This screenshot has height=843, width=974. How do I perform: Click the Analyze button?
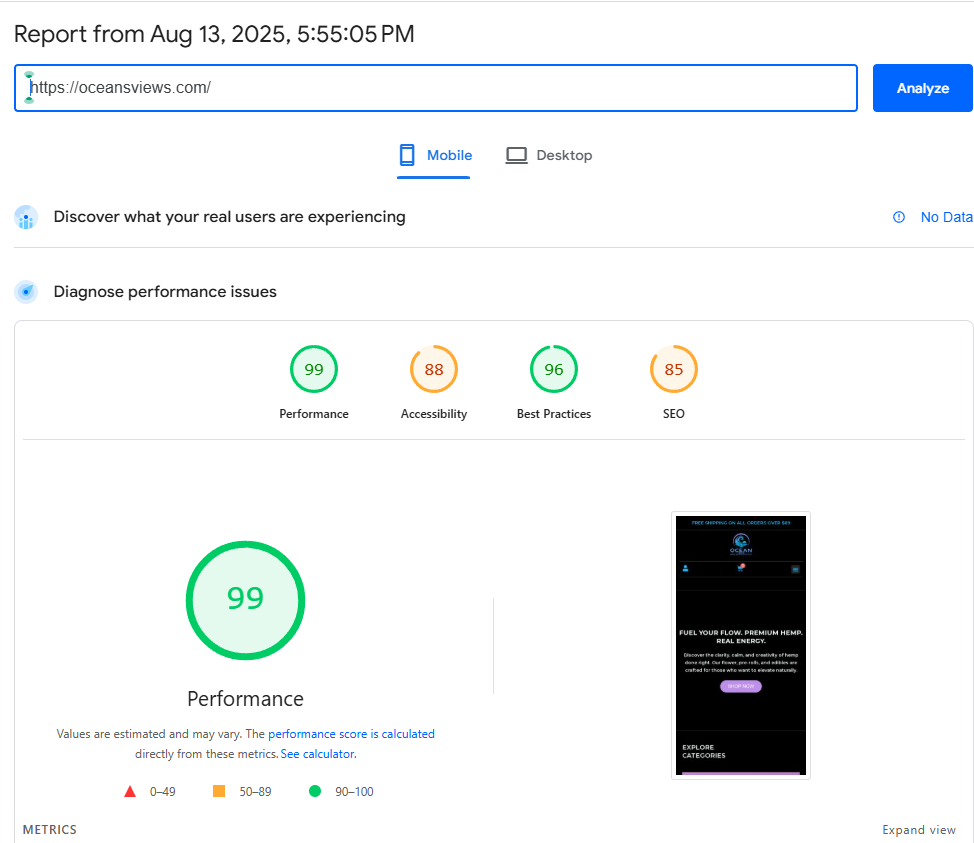pyautogui.click(x=922, y=88)
